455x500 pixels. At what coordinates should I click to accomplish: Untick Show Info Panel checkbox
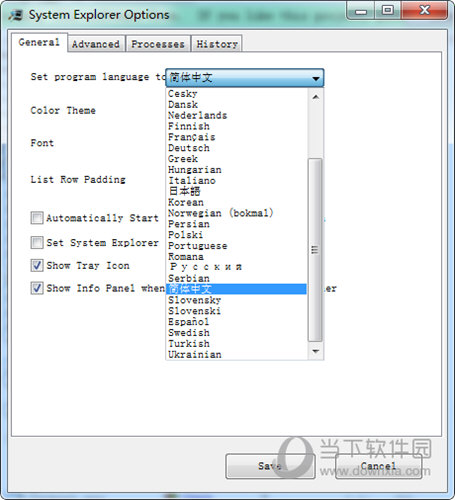[x=37, y=288]
